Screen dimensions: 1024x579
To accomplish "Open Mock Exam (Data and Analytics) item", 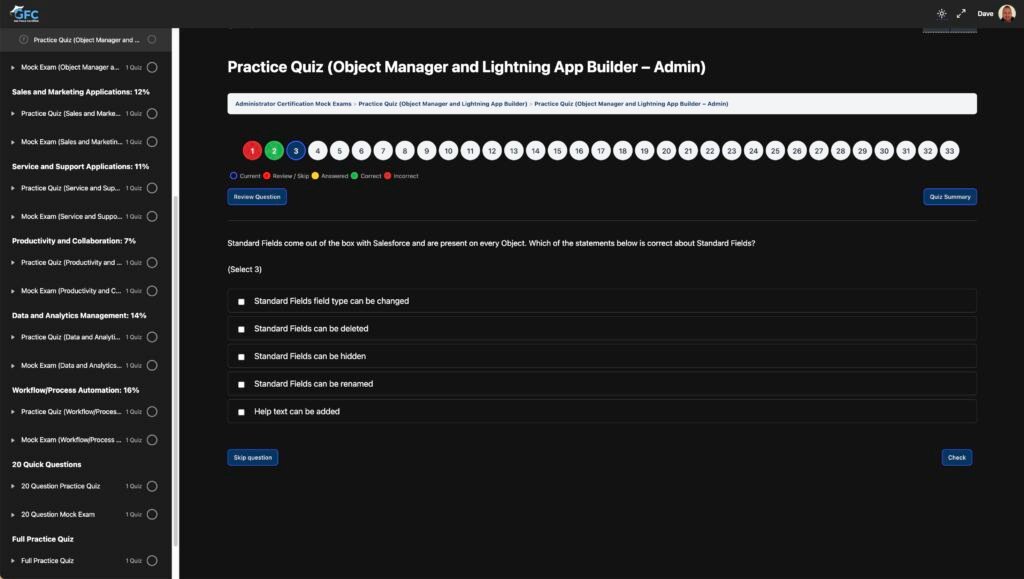I will point(71,366).
